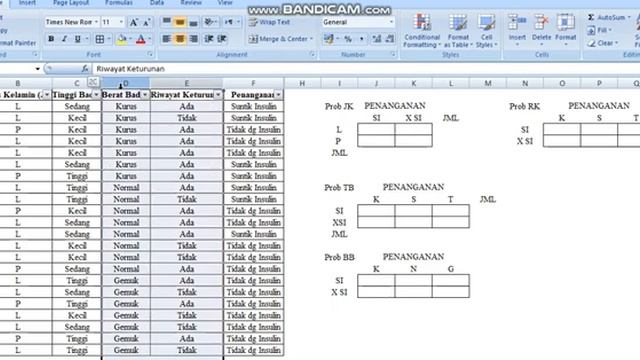Toggle underline formatting

pos(77,39)
